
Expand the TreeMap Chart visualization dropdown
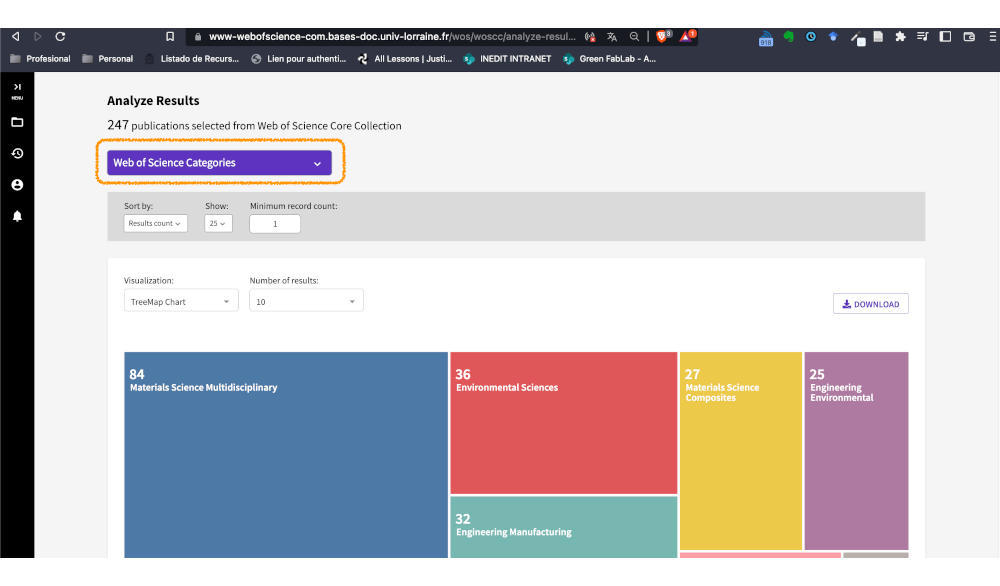[181, 301]
